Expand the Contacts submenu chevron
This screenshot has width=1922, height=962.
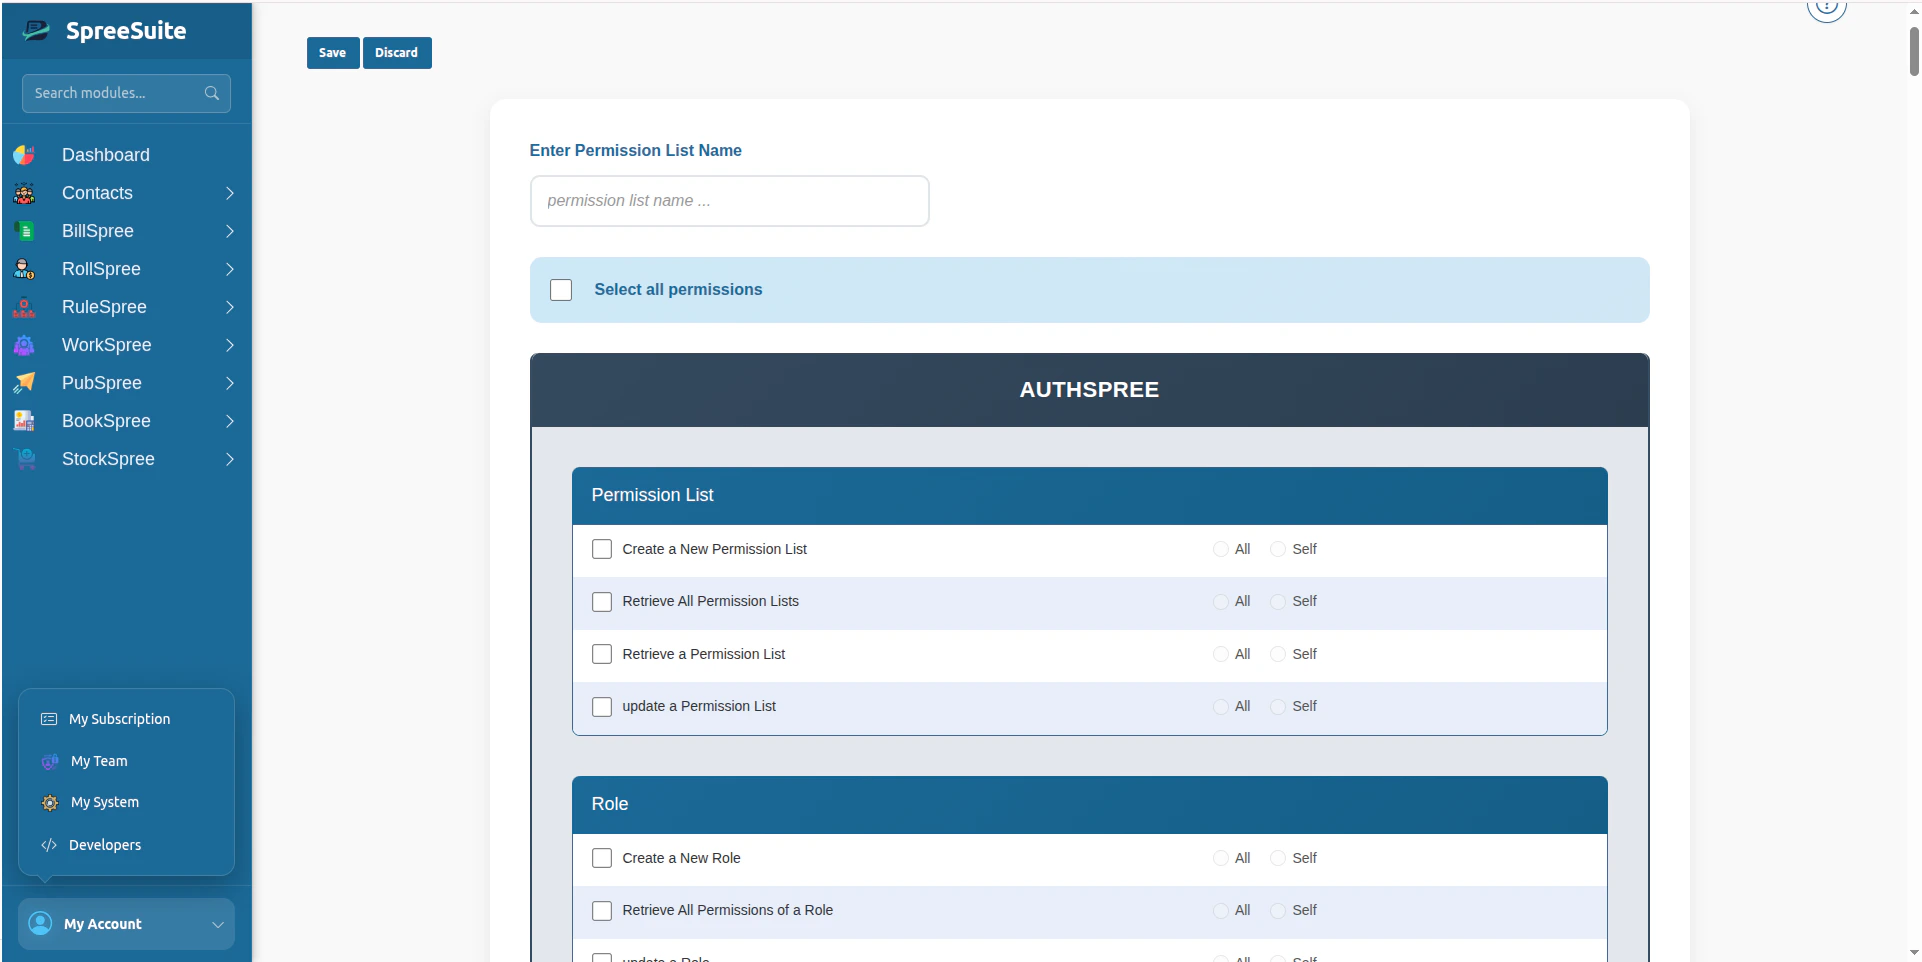[x=230, y=193]
